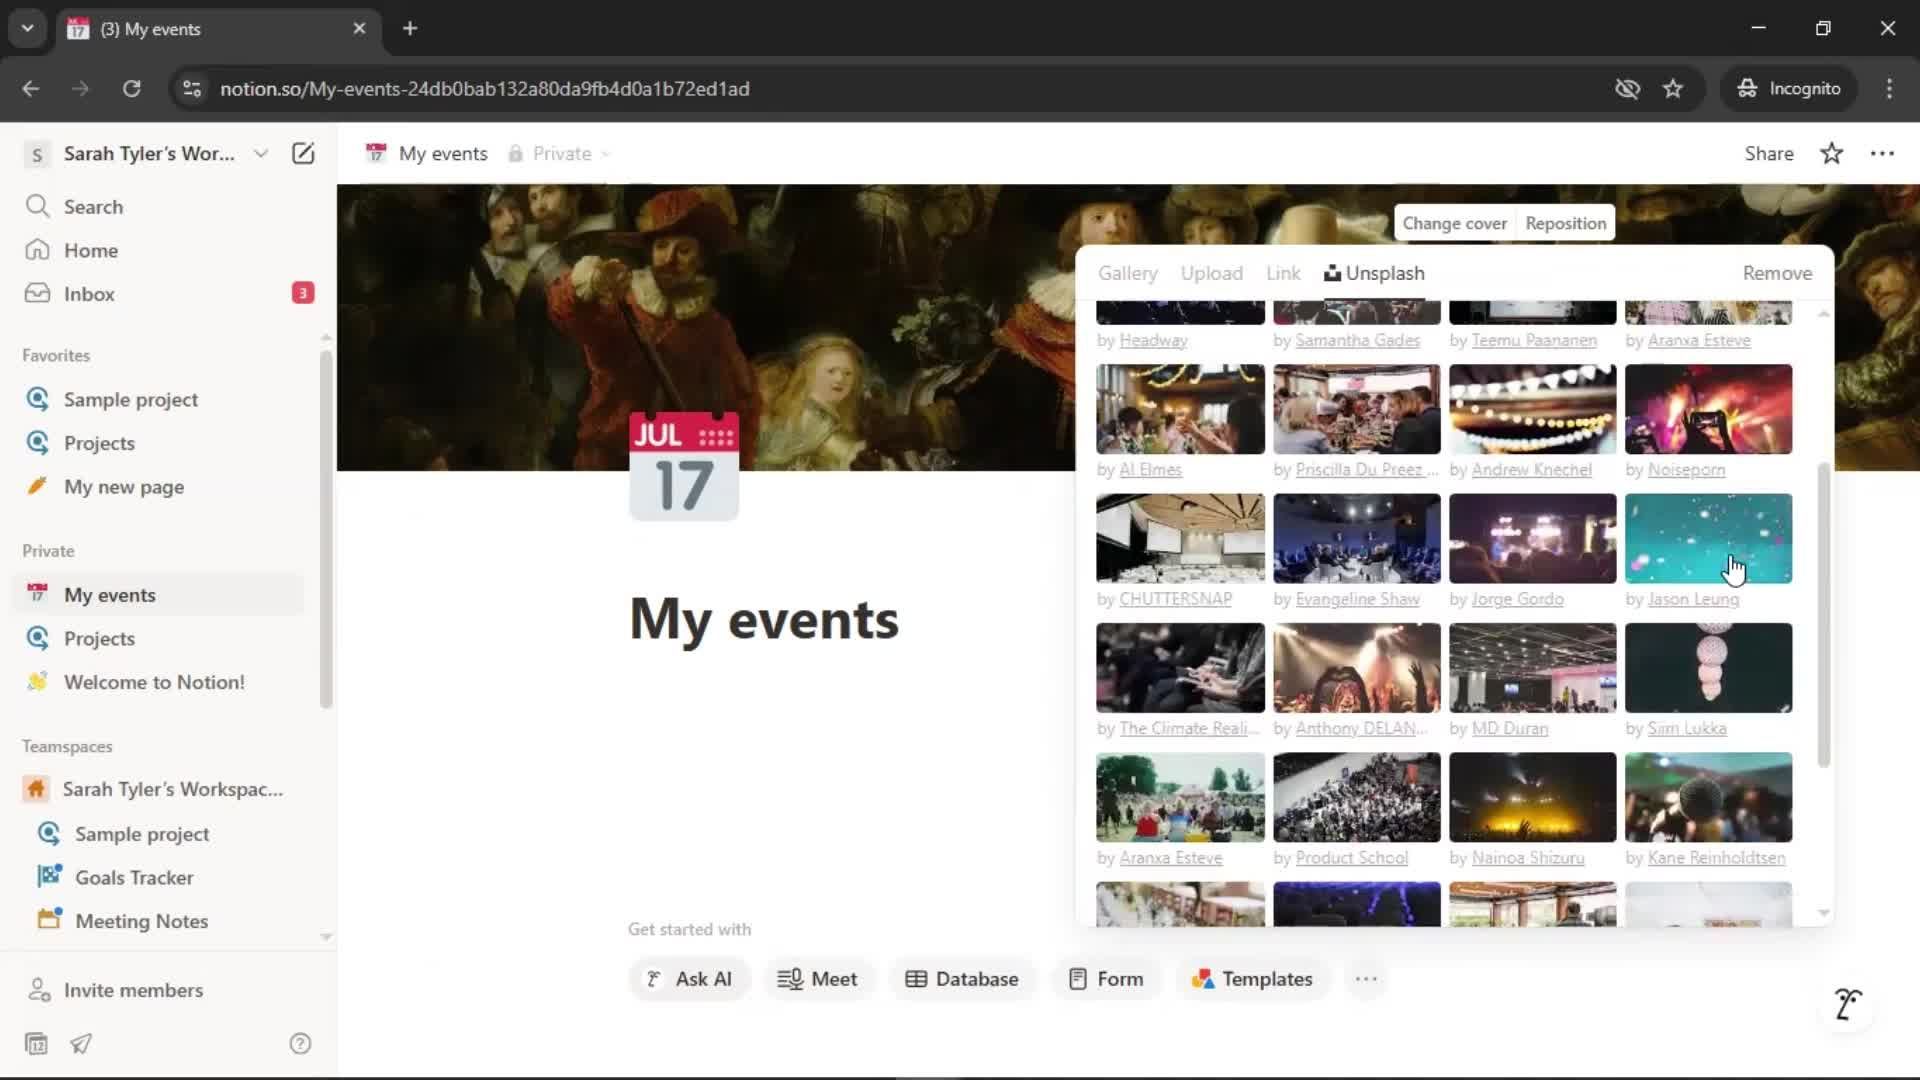This screenshot has width=1920, height=1080.
Task: Open Teemu Paananen author link
Action: click(x=1534, y=340)
